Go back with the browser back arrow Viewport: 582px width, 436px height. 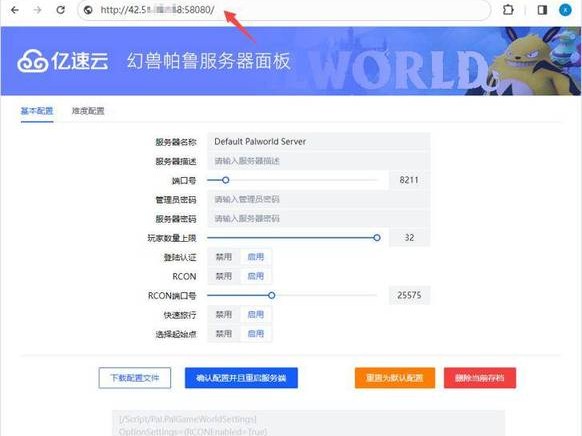click(x=15, y=10)
